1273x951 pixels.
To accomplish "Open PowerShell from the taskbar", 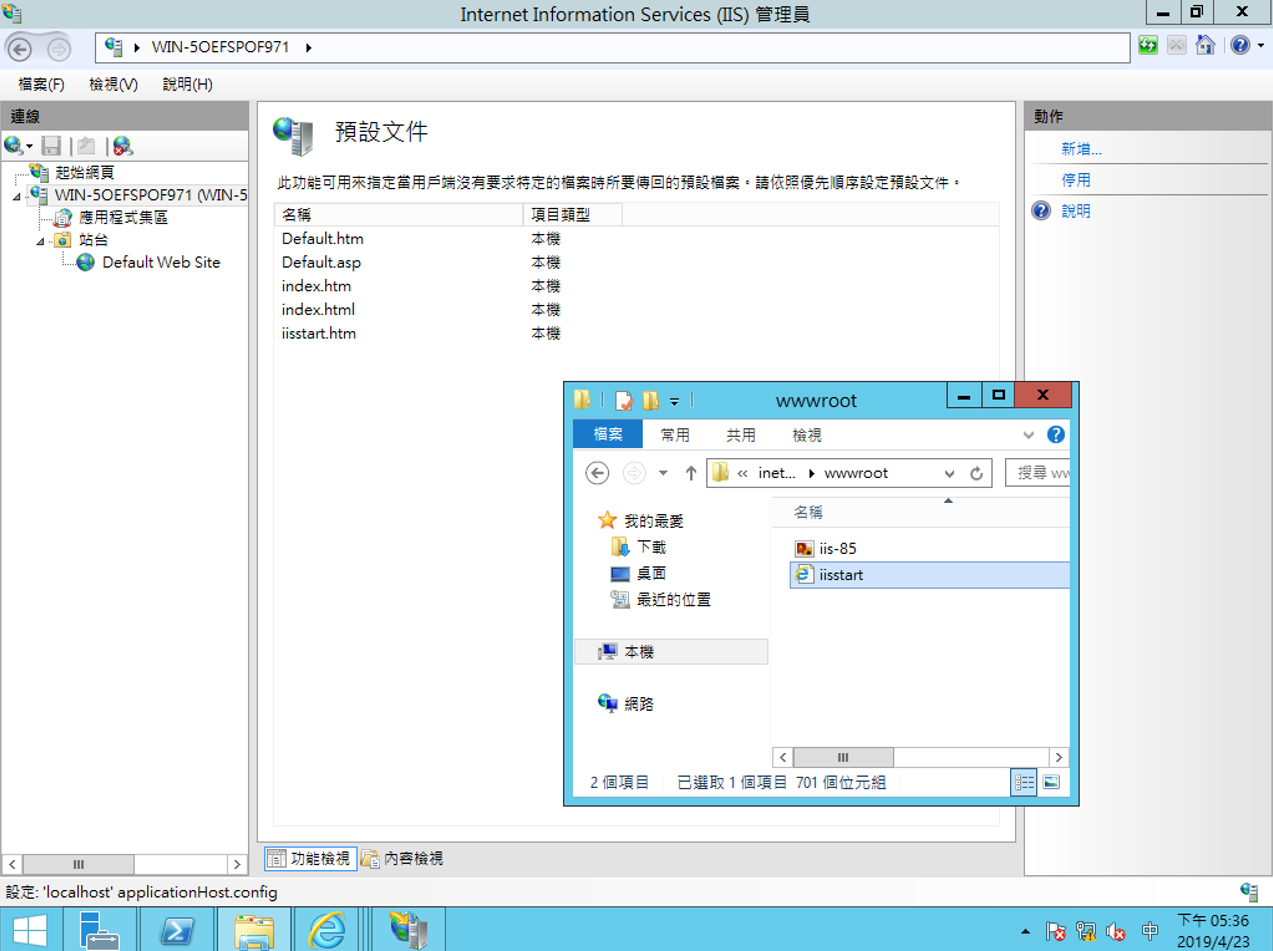I will coord(176,931).
